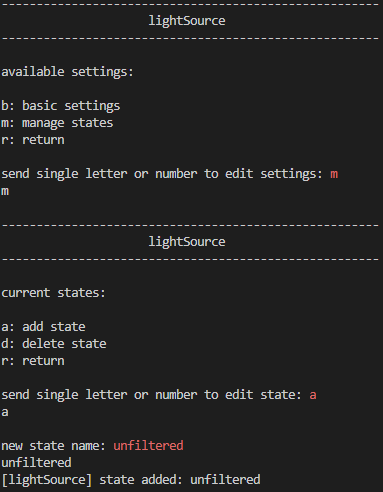Select the 'available settings:' line
This screenshot has height=492, width=383.
pyautogui.click(x=67, y=72)
